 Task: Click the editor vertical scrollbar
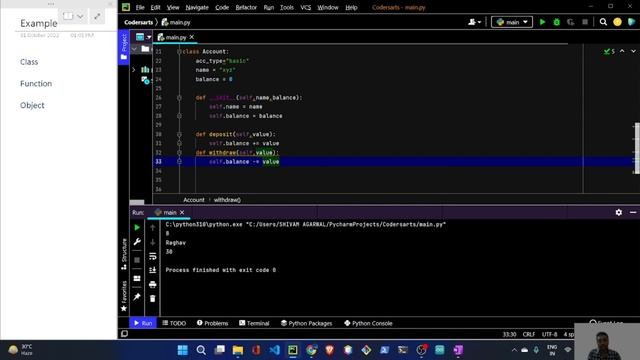(x=637, y=148)
